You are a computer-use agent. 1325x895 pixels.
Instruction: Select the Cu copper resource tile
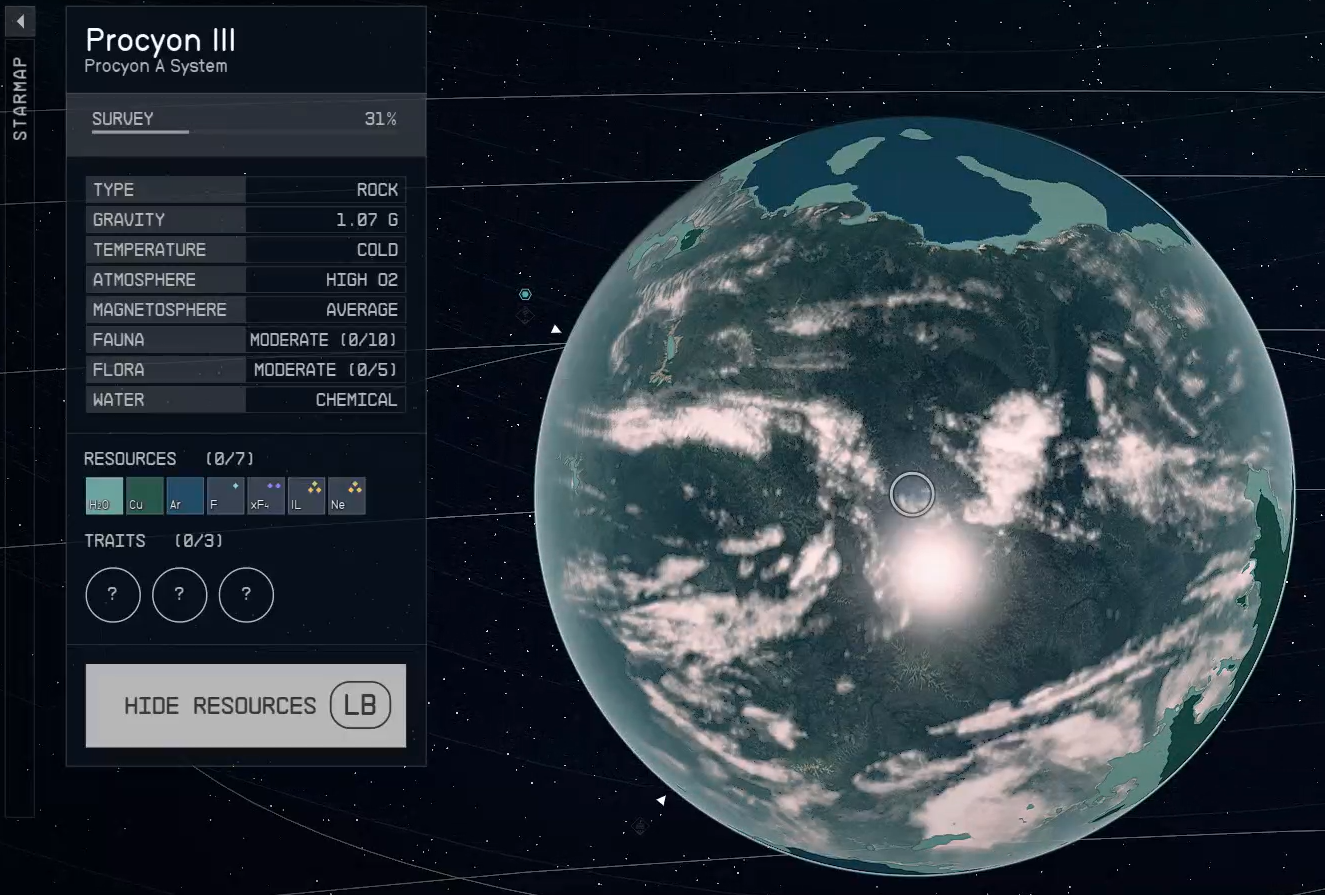tap(145, 496)
